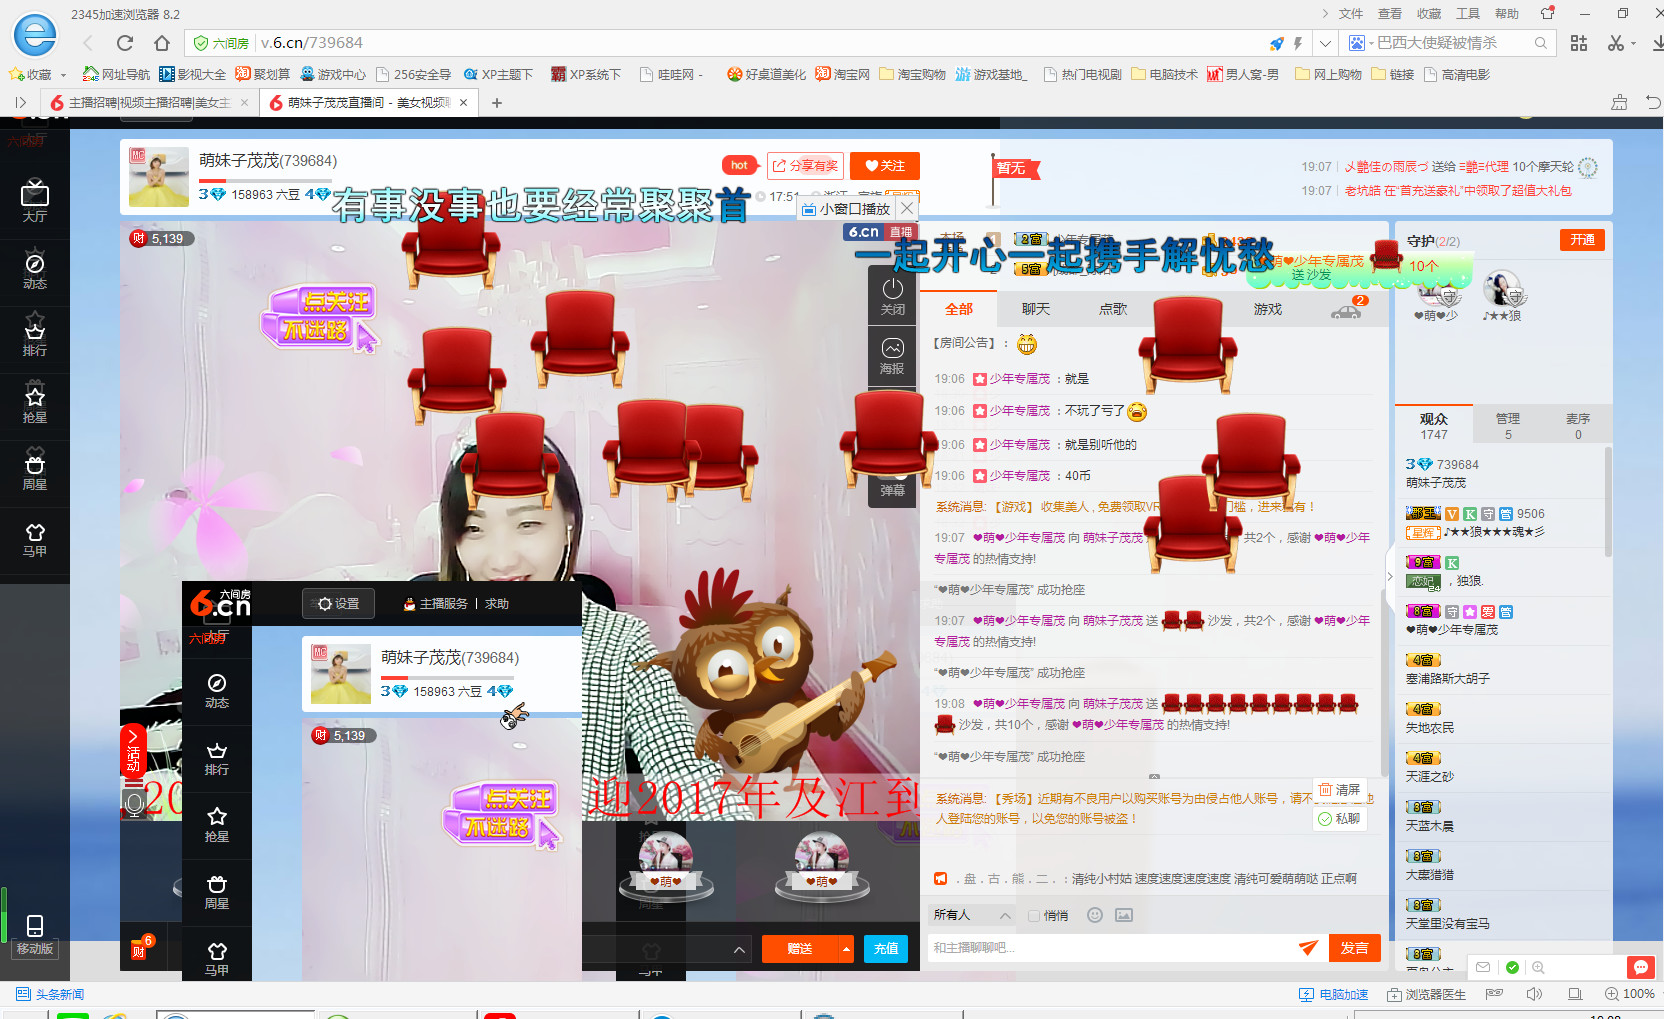1664x1019 pixels.
Task: Check the 悄悄 whisper checkbox
Action: pyautogui.click(x=1034, y=916)
